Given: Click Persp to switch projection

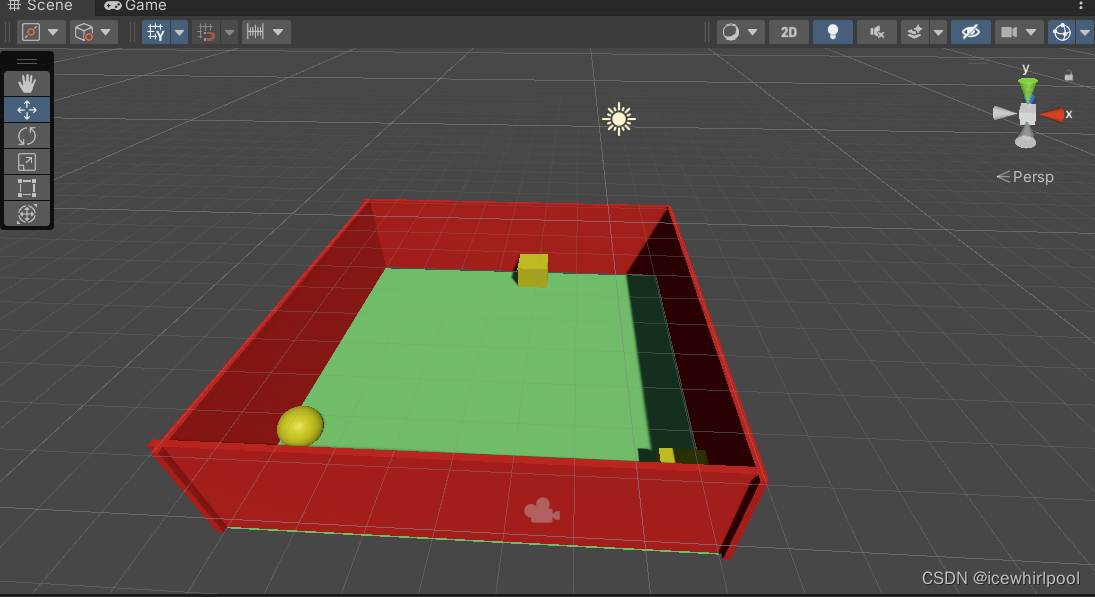Looking at the screenshot, I should [1033, 177].
